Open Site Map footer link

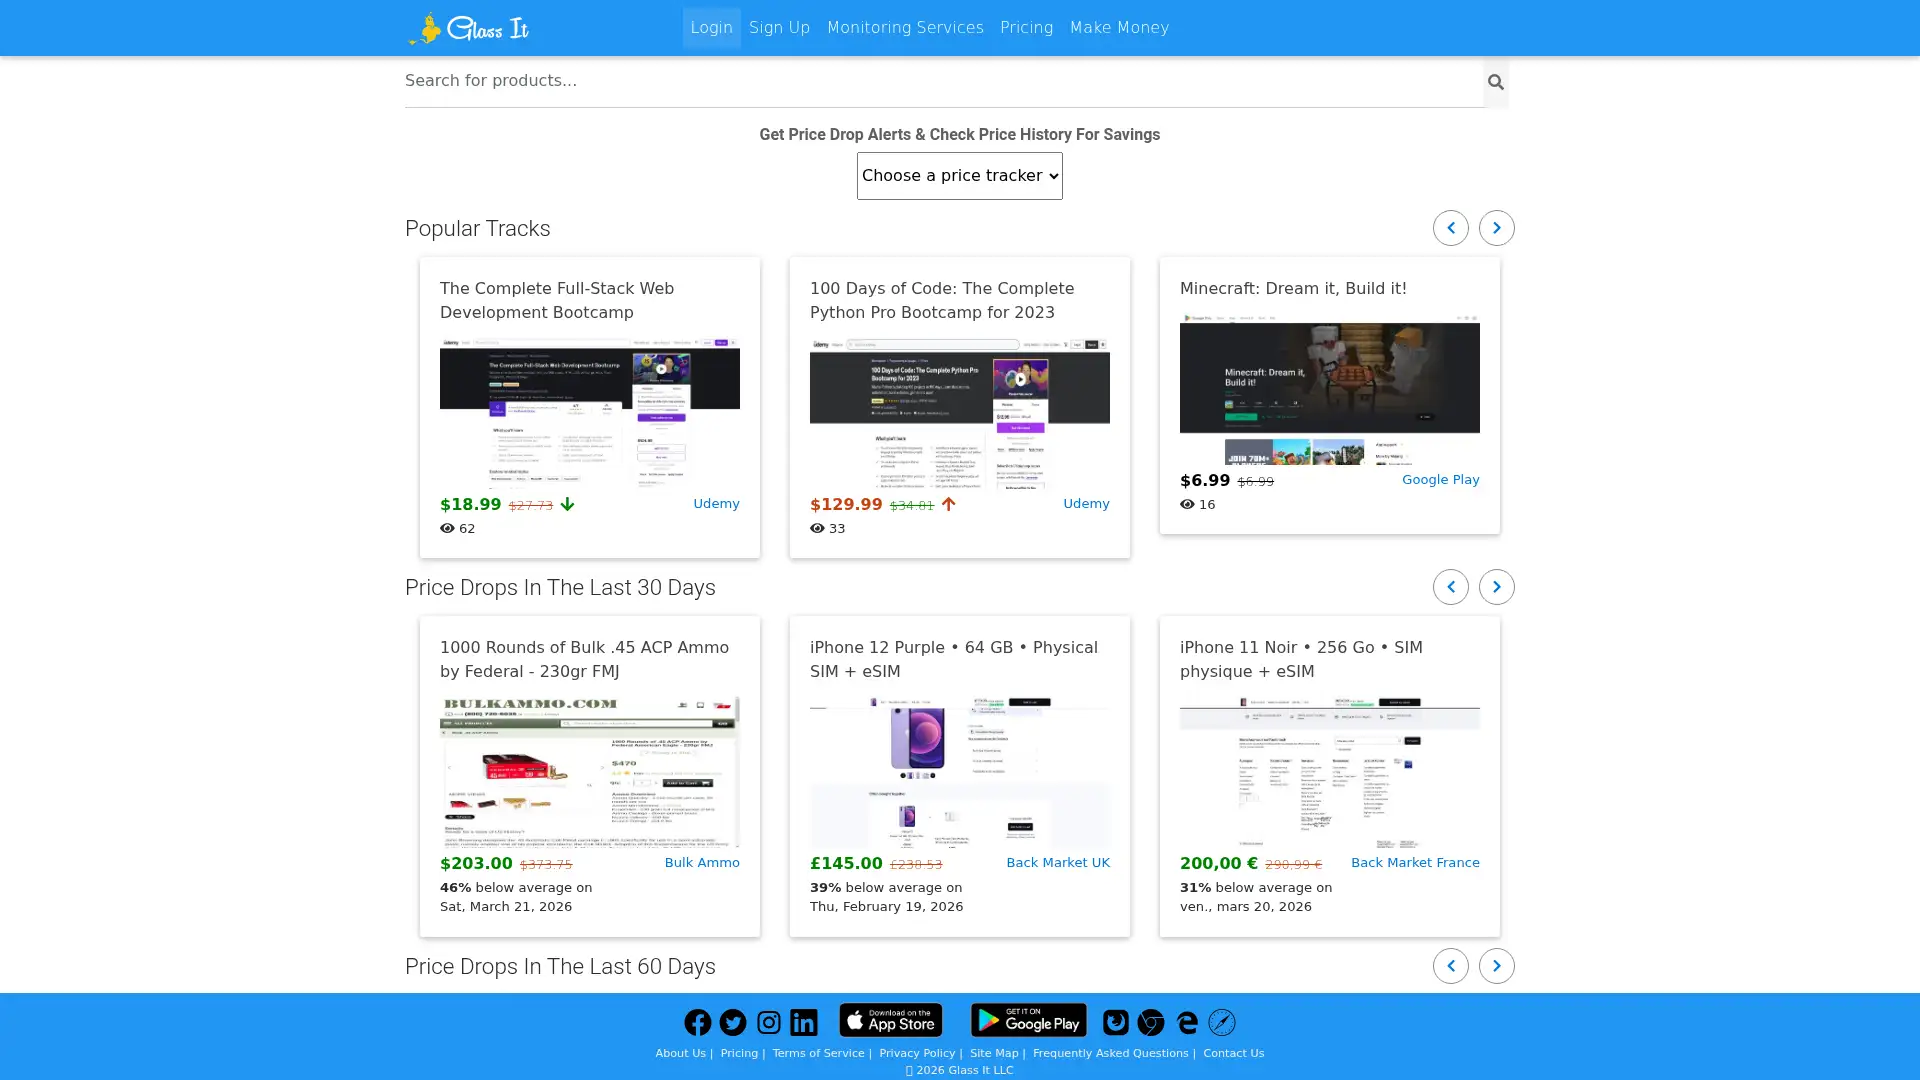click(994, 1053)
